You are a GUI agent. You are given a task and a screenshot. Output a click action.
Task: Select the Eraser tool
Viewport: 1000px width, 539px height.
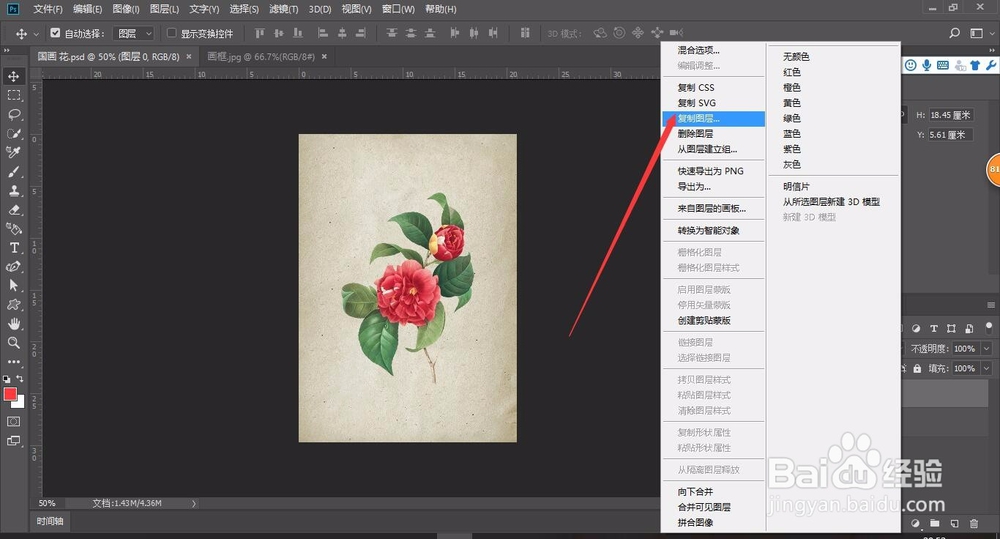[x=13, y=210]
